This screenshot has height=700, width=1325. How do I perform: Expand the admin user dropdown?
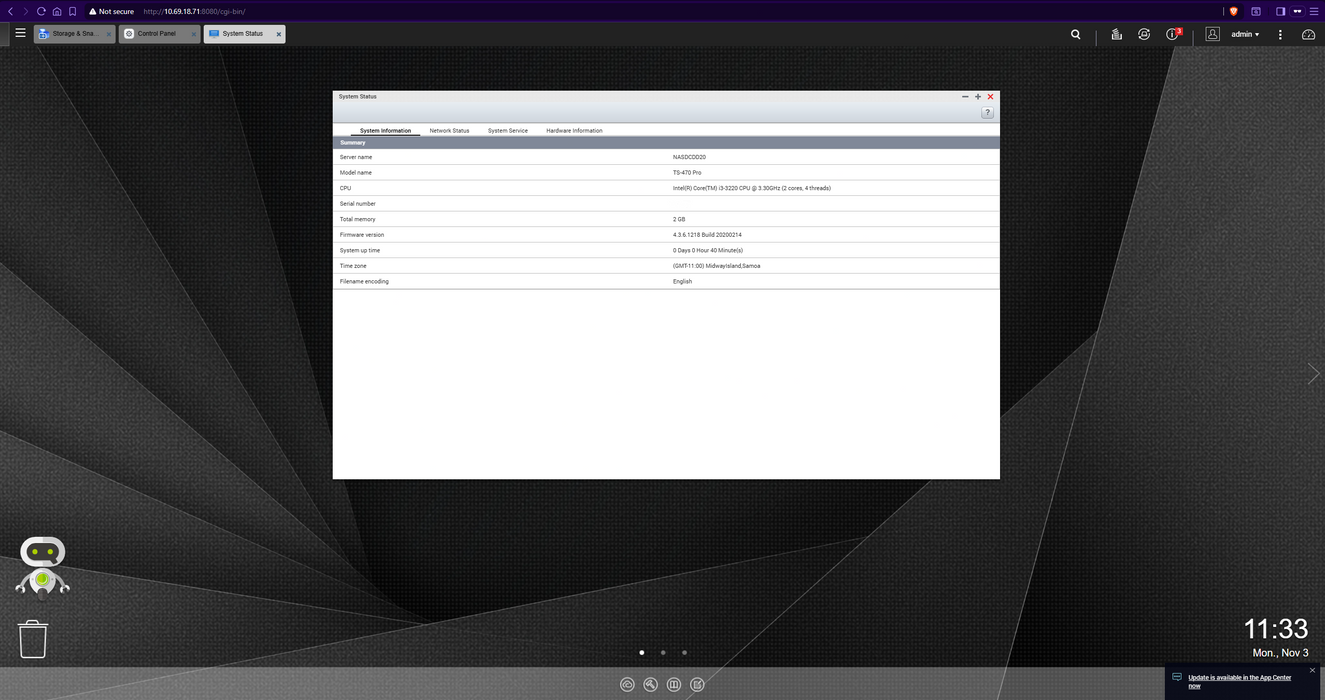[1245, 34]
